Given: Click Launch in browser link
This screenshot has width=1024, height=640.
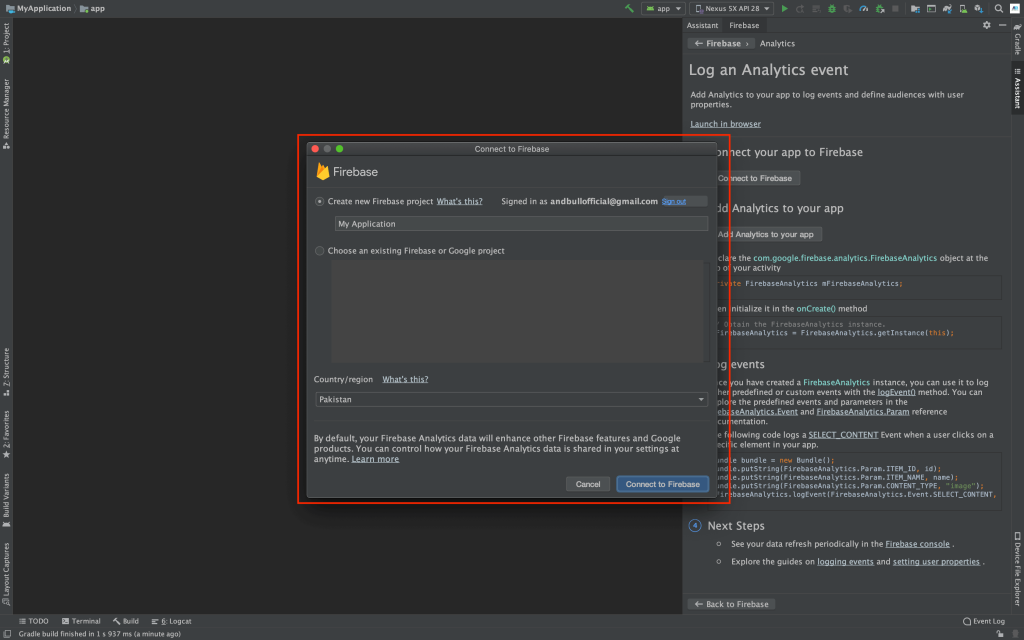Looking at the screenshot, I should (x=725, y=123).
